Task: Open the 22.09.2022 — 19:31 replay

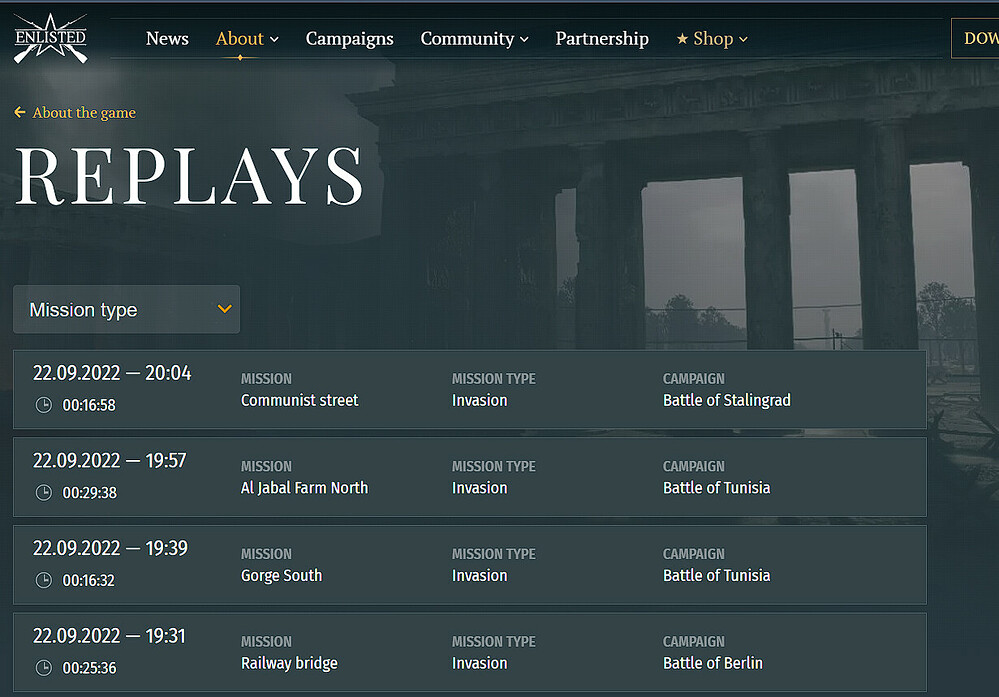Action: point(470,652)
